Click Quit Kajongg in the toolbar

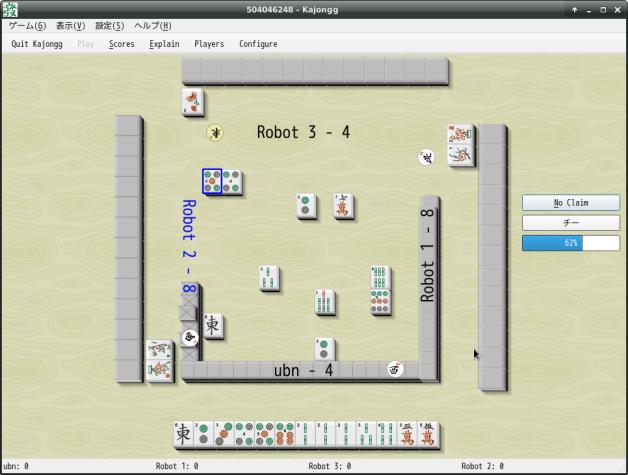[37, 44]
